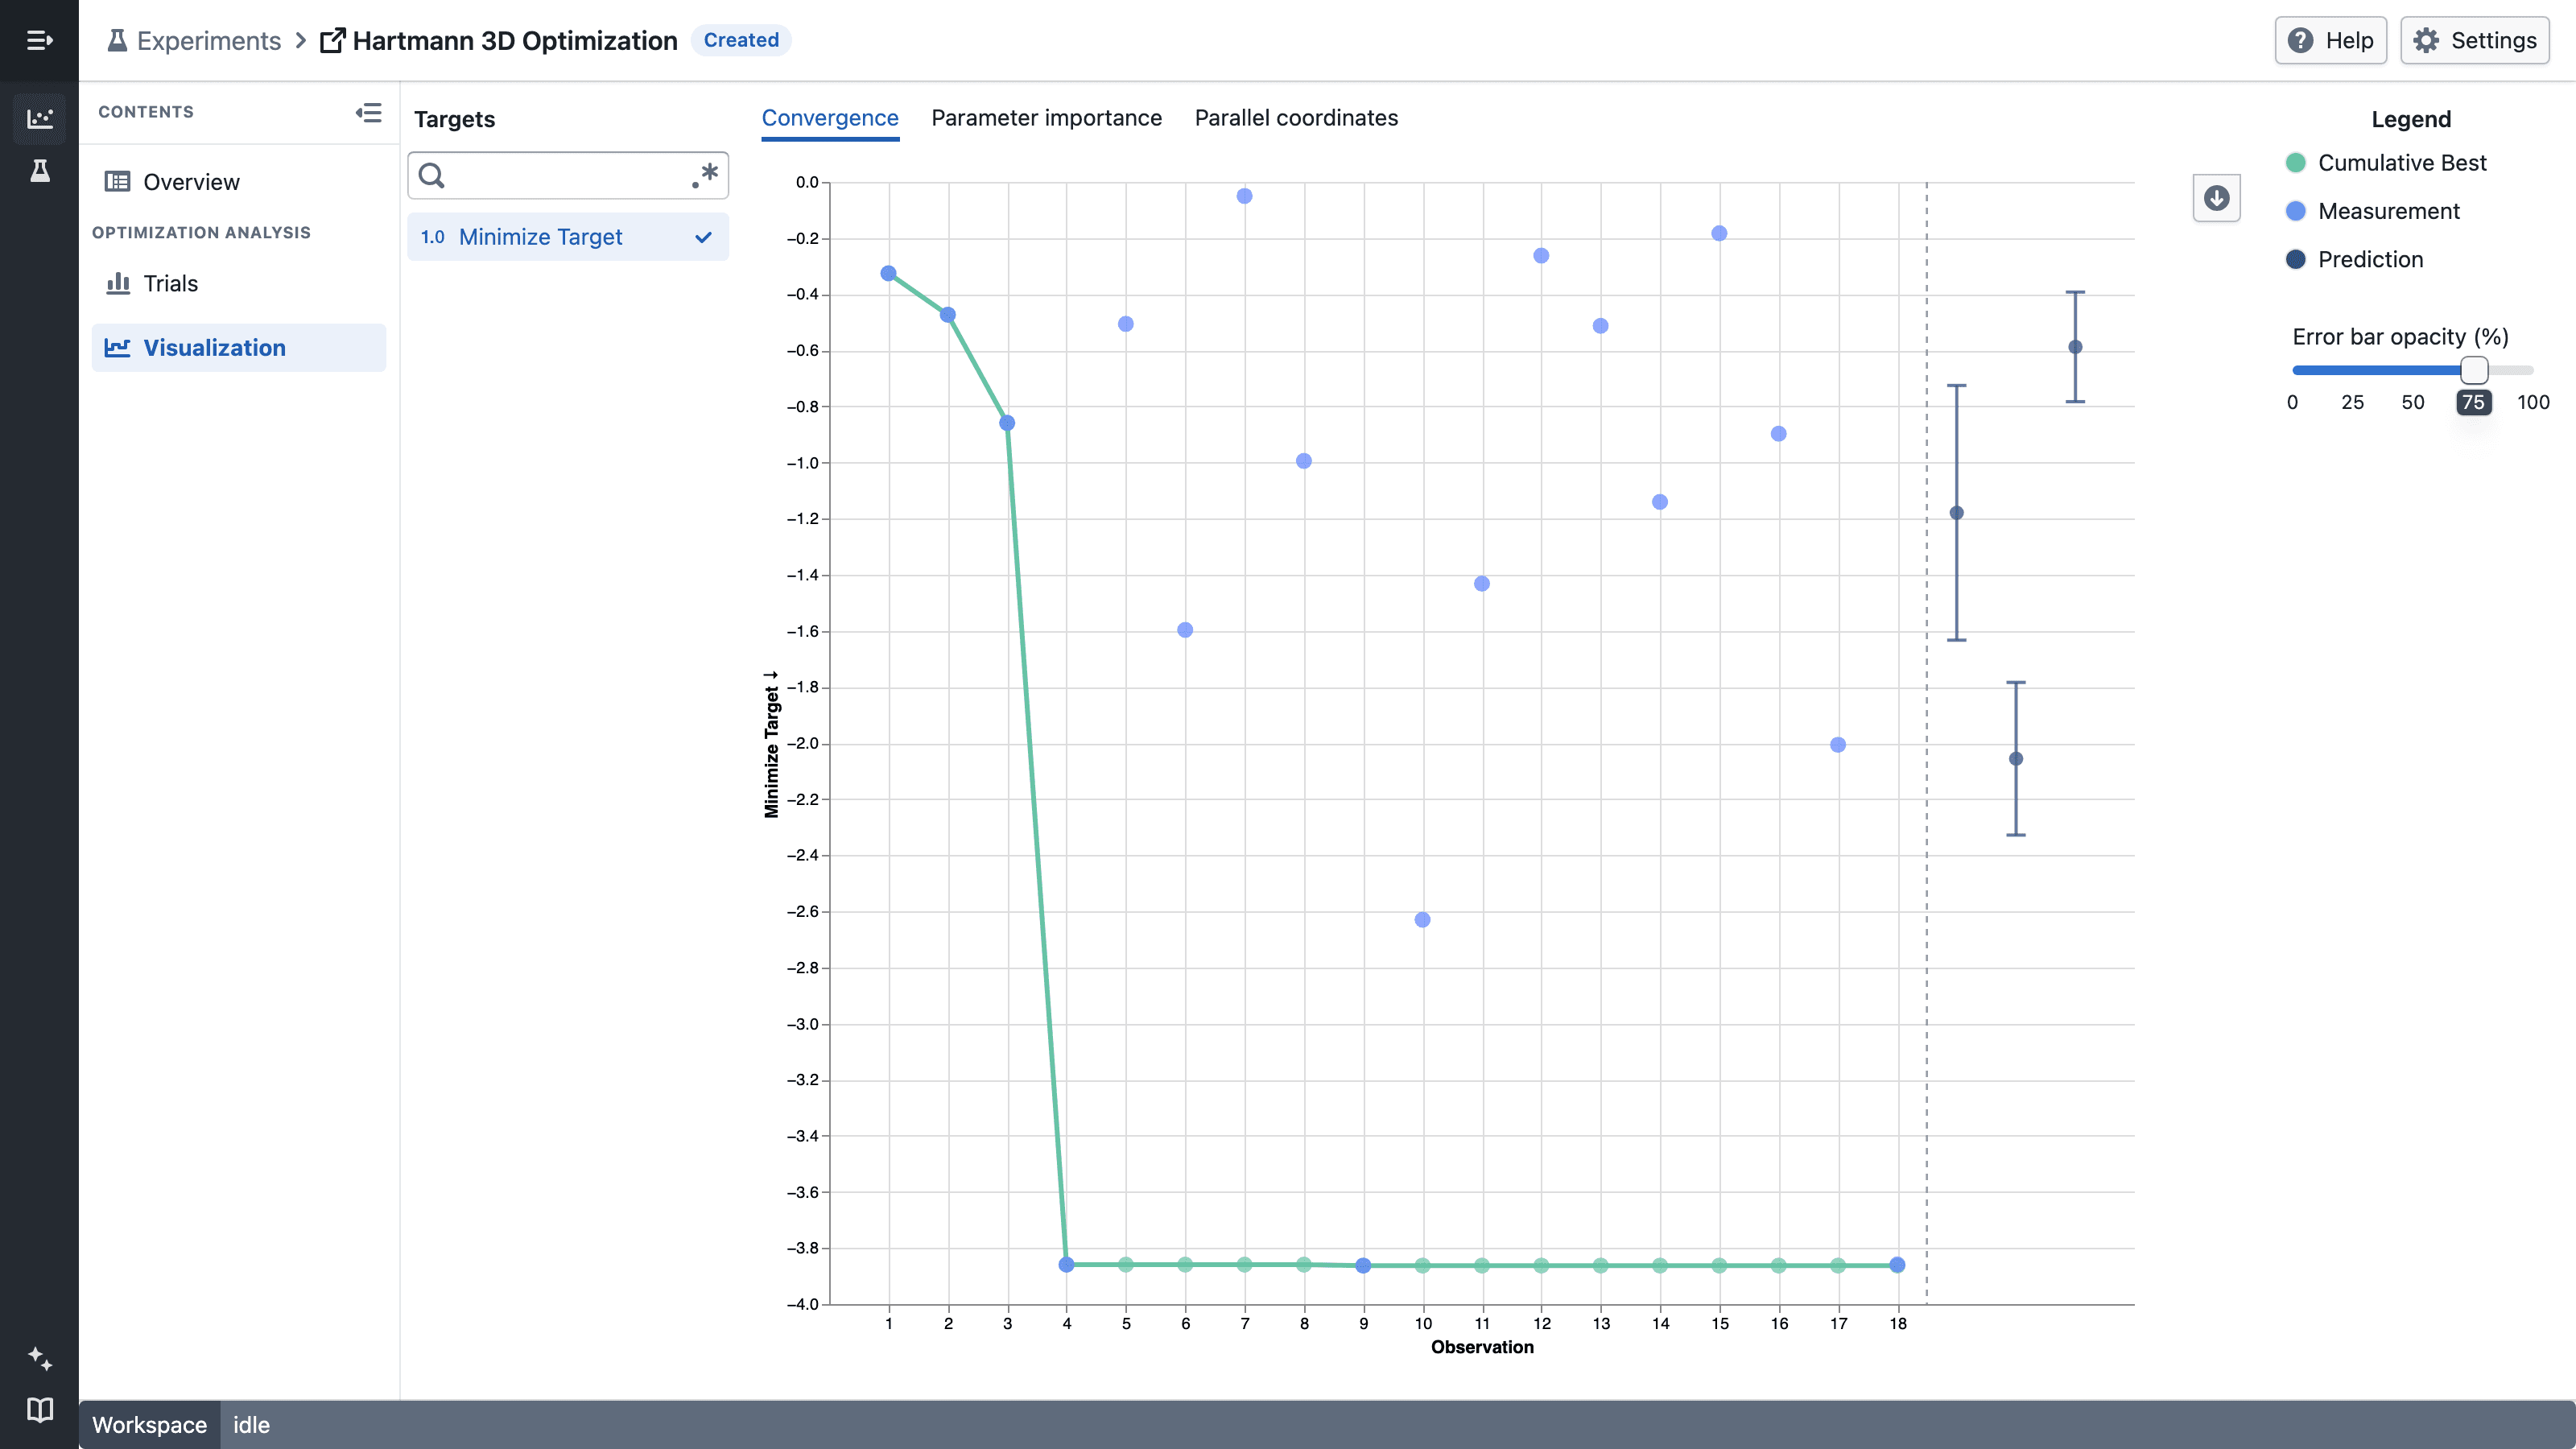Click the Created status badge
The image size is (2576, 1449).
point(741,40)
